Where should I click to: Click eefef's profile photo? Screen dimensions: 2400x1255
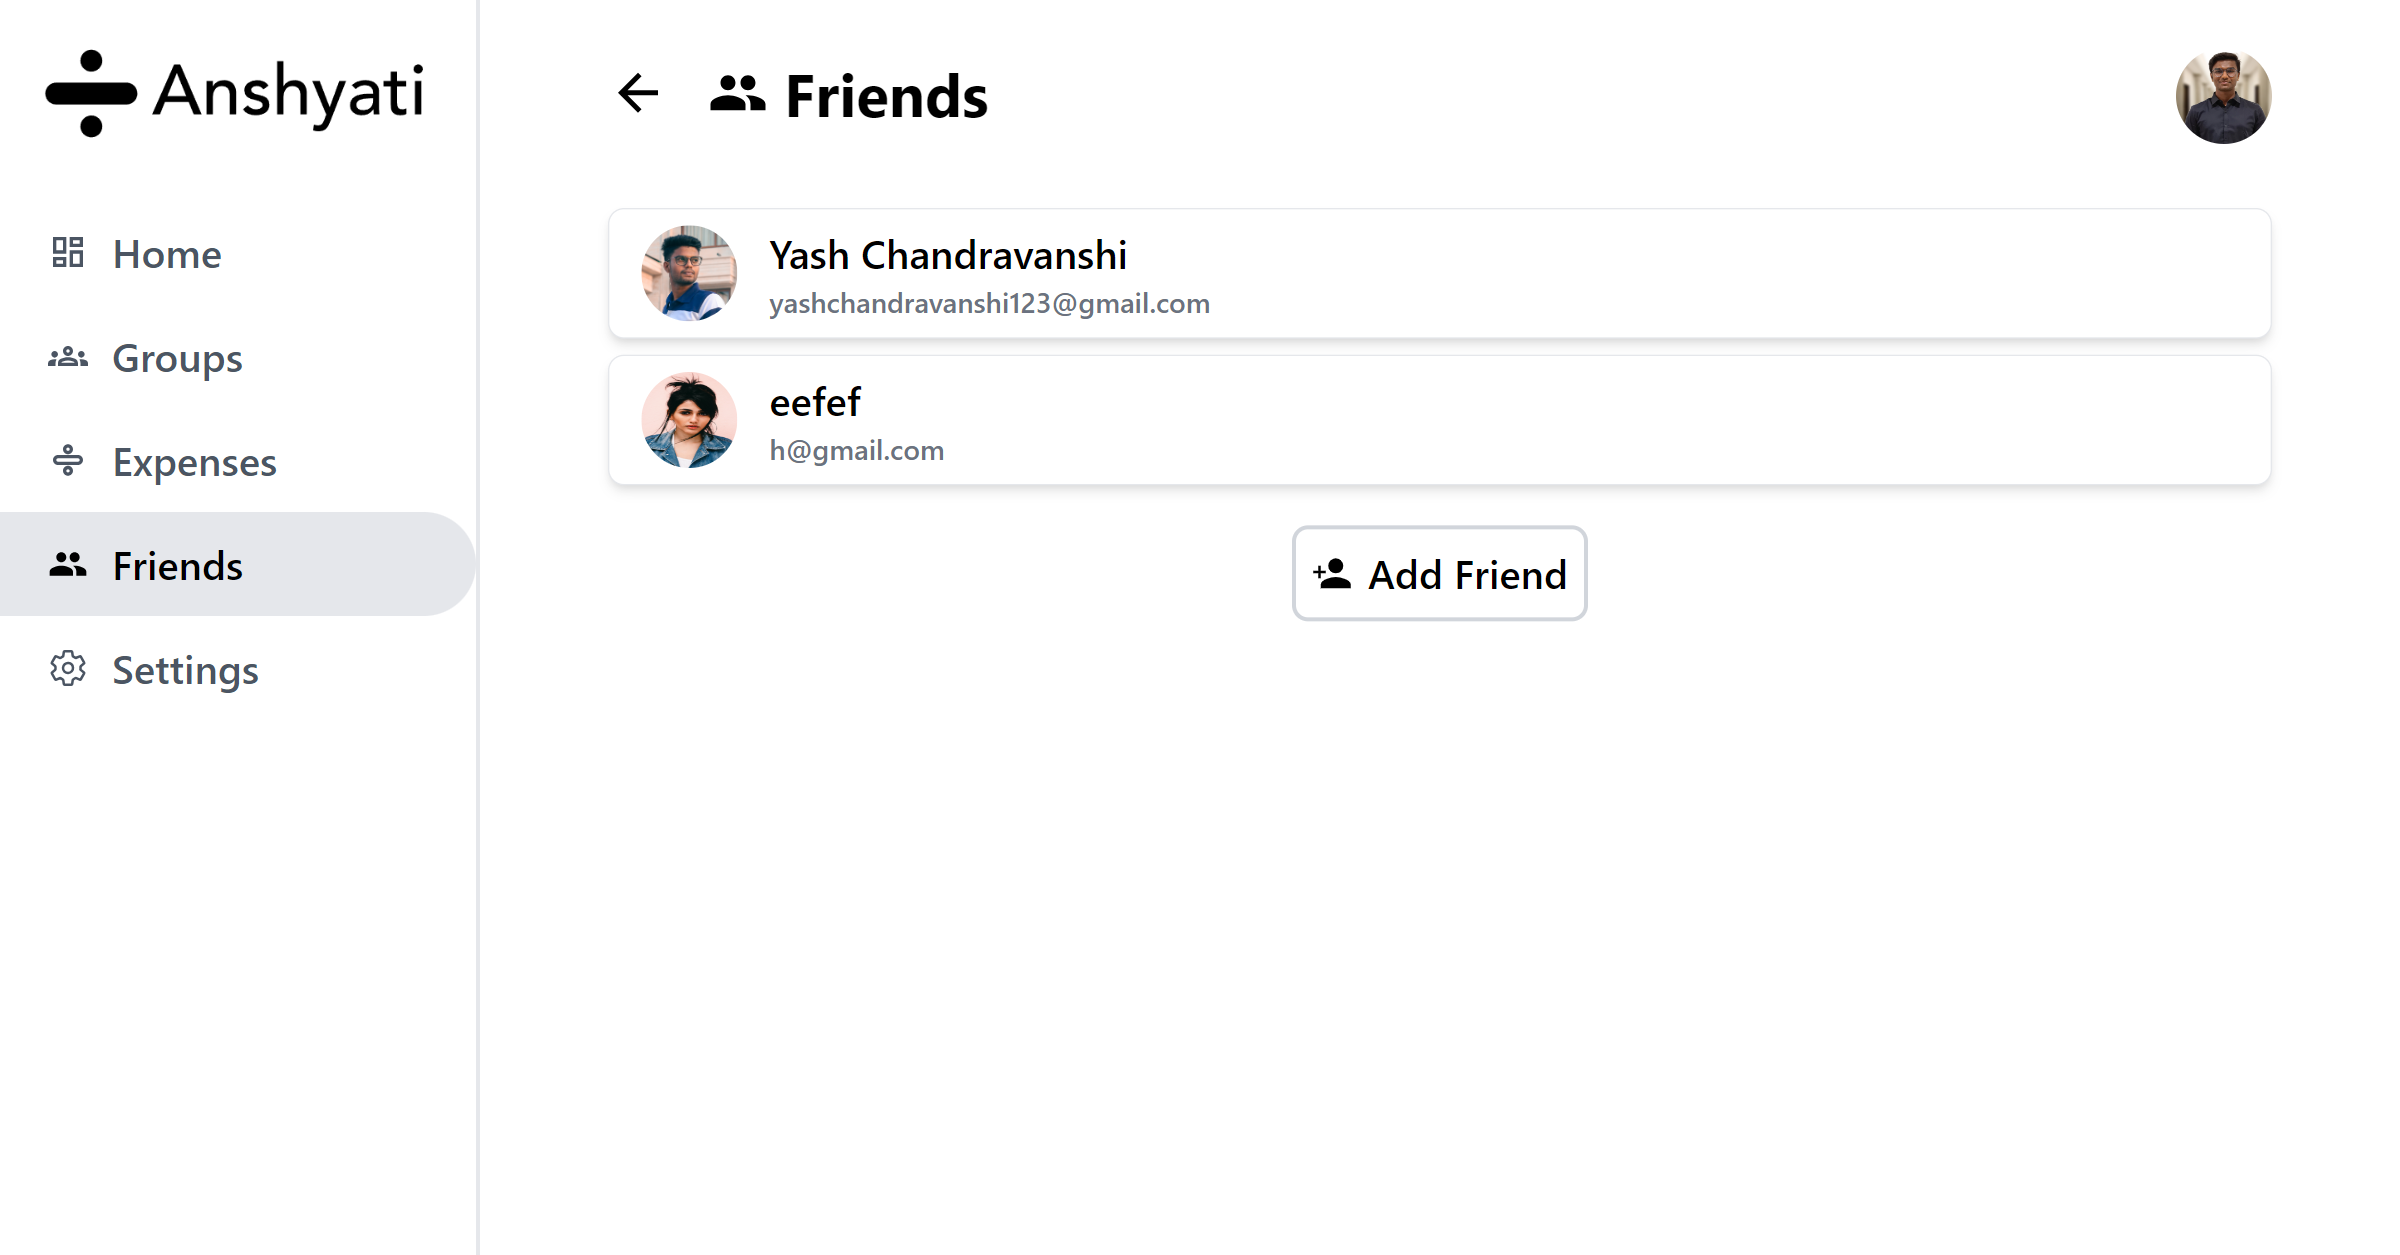pos(689,420)
